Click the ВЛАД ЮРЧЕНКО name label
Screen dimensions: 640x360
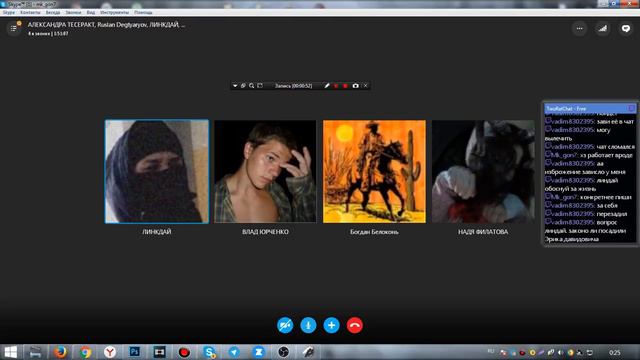265,232
